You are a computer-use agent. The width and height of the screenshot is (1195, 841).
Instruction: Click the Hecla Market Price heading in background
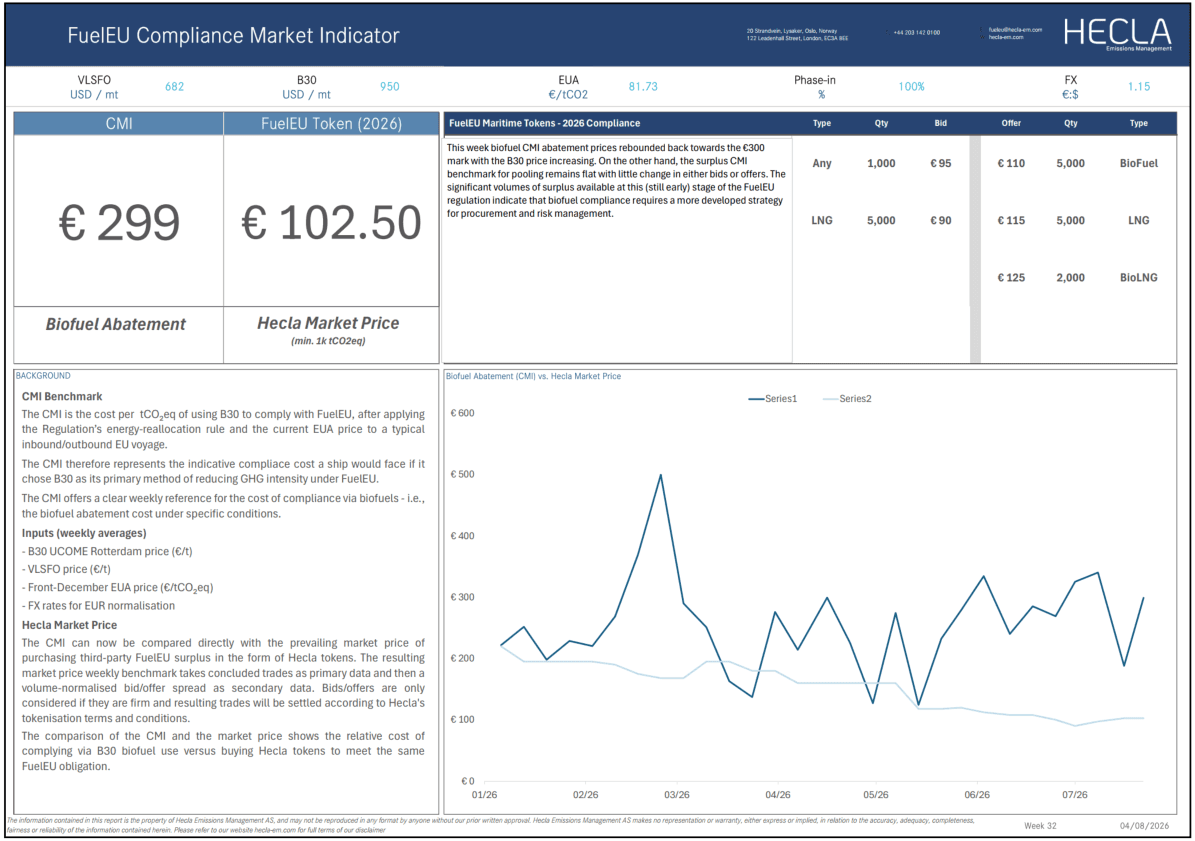(69, 625)
